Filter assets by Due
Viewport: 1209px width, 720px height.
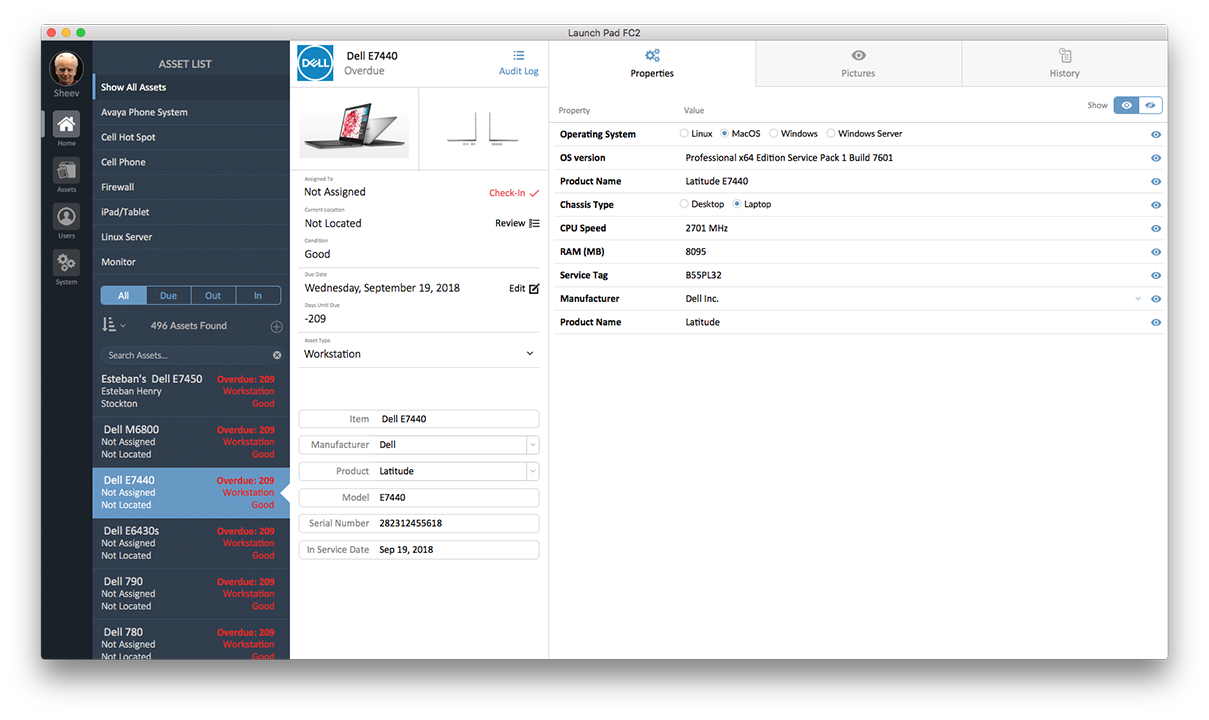169,296
